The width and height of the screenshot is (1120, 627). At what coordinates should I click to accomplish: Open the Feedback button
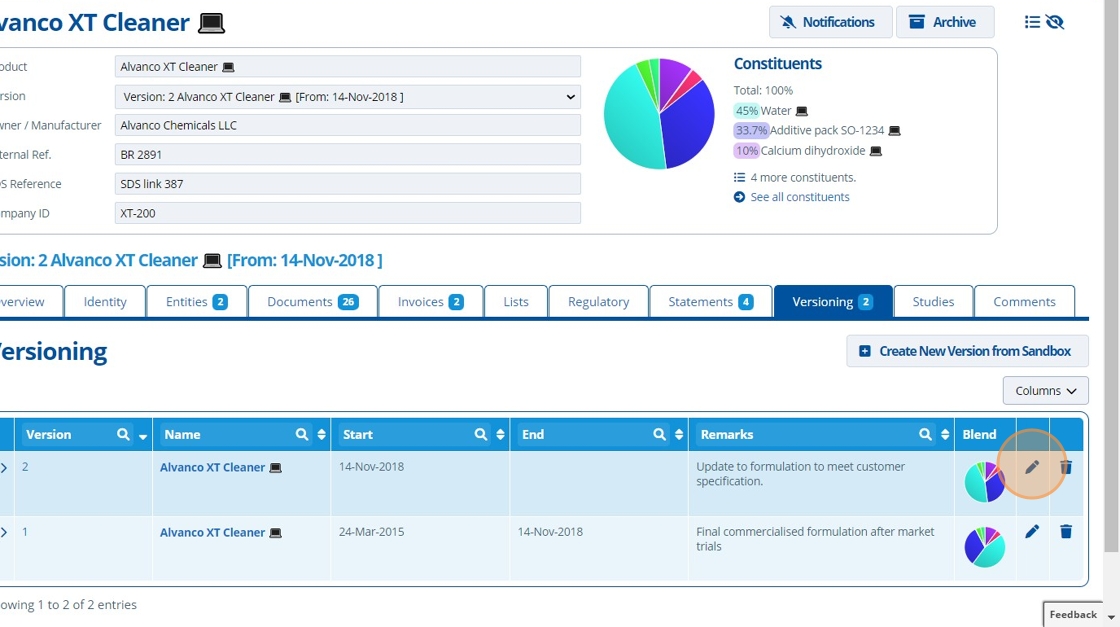click(1073, 614)
